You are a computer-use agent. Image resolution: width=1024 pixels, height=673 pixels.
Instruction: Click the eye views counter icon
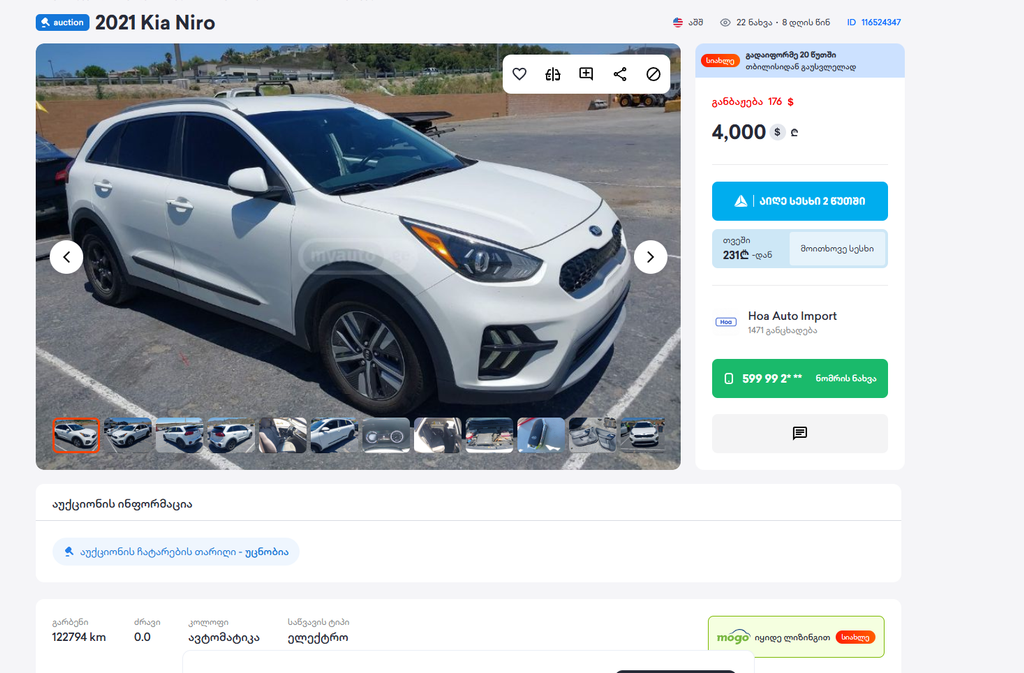tap(725, 22)
